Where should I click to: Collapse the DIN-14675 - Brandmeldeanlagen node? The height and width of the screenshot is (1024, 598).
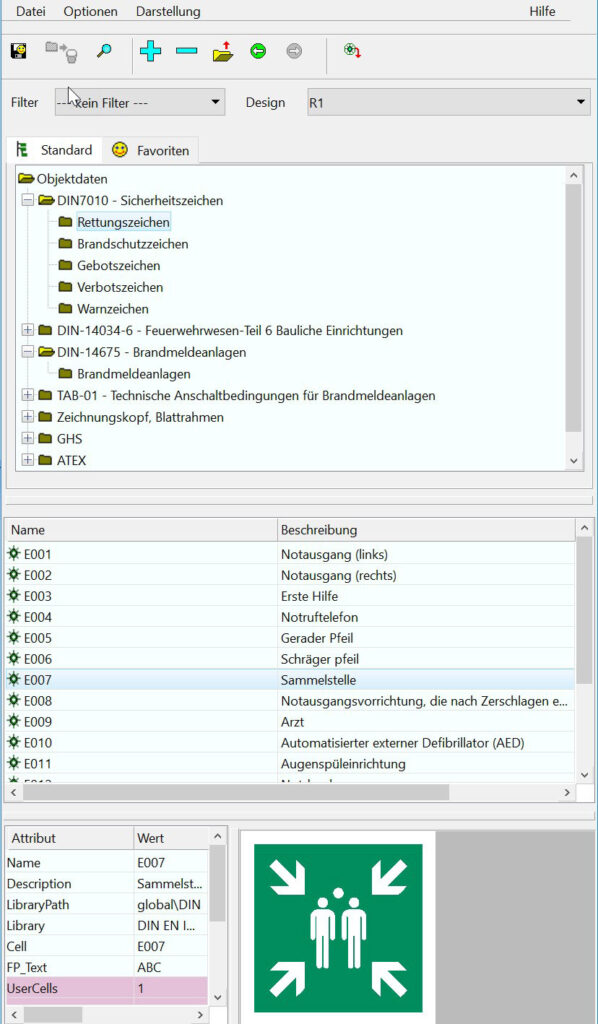tap(27, 352)
